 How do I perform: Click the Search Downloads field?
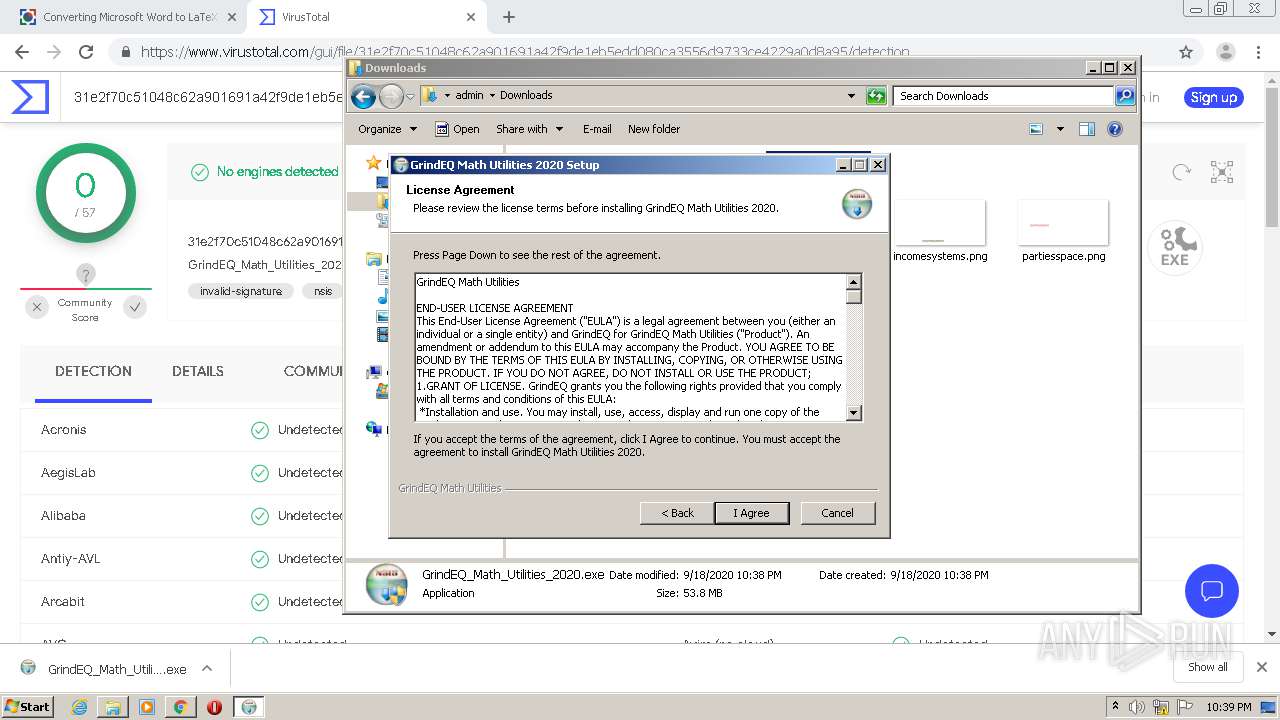(x=1003, y=96)
